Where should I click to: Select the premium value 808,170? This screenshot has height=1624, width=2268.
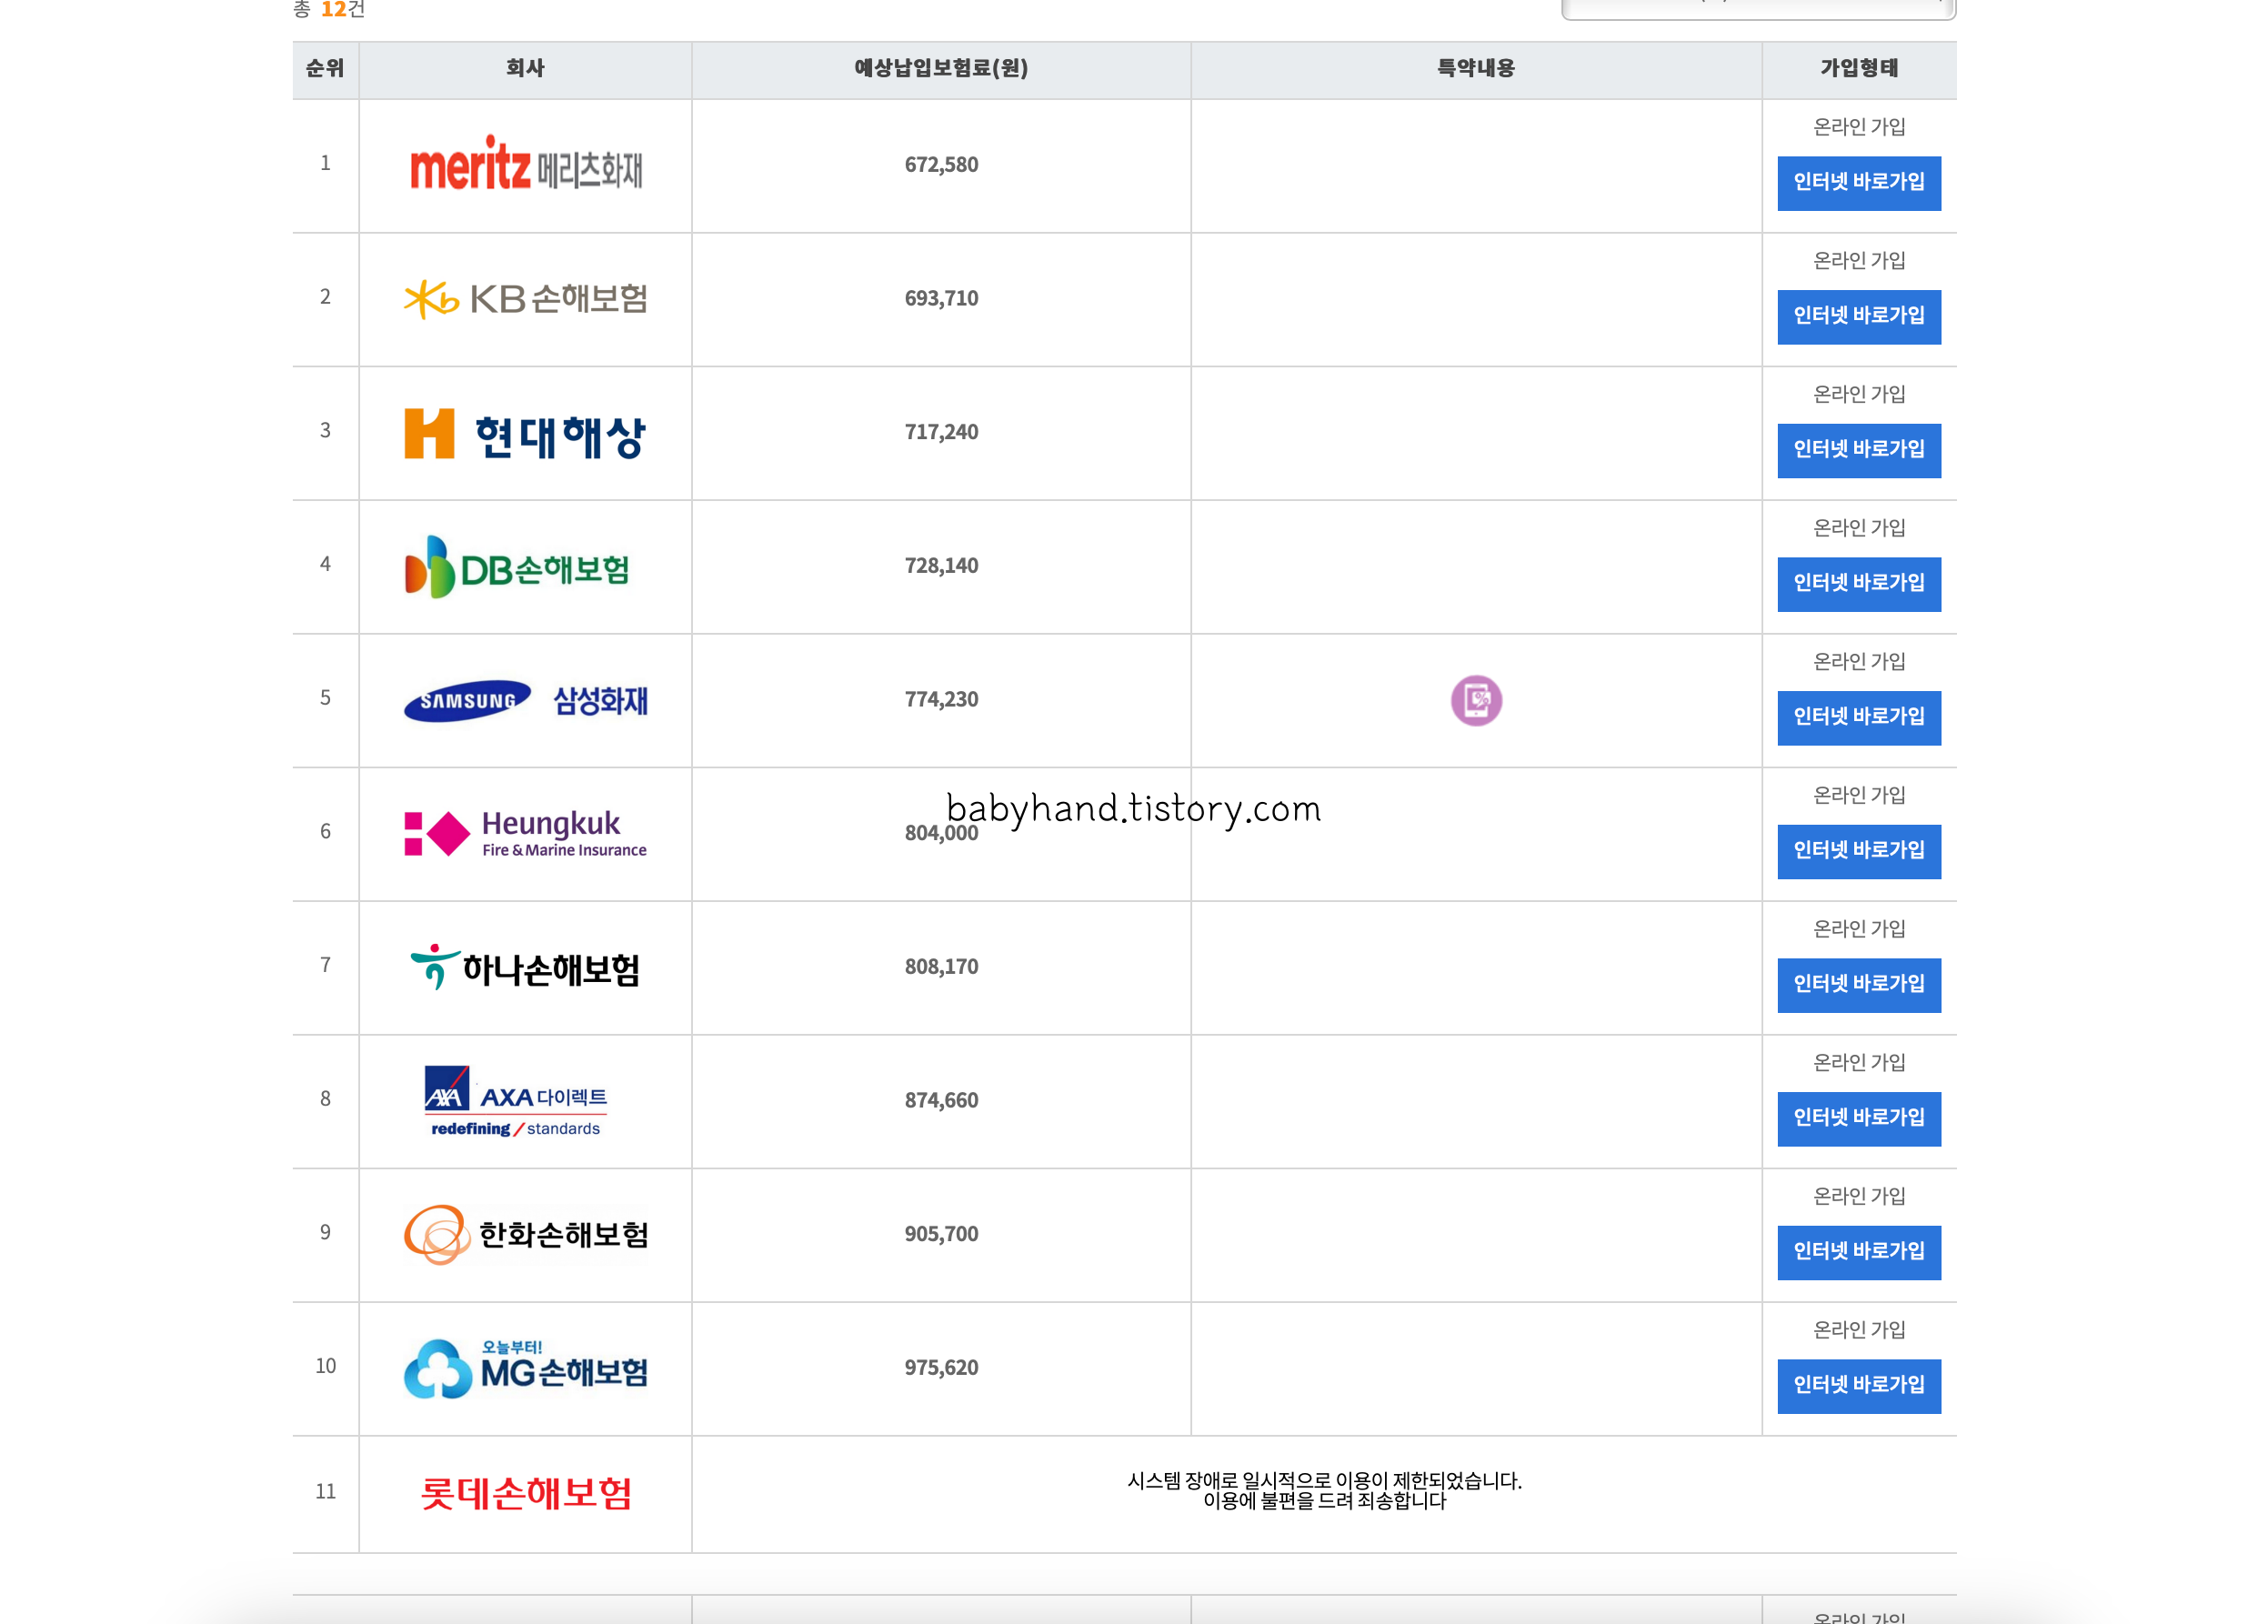point(941,967)
